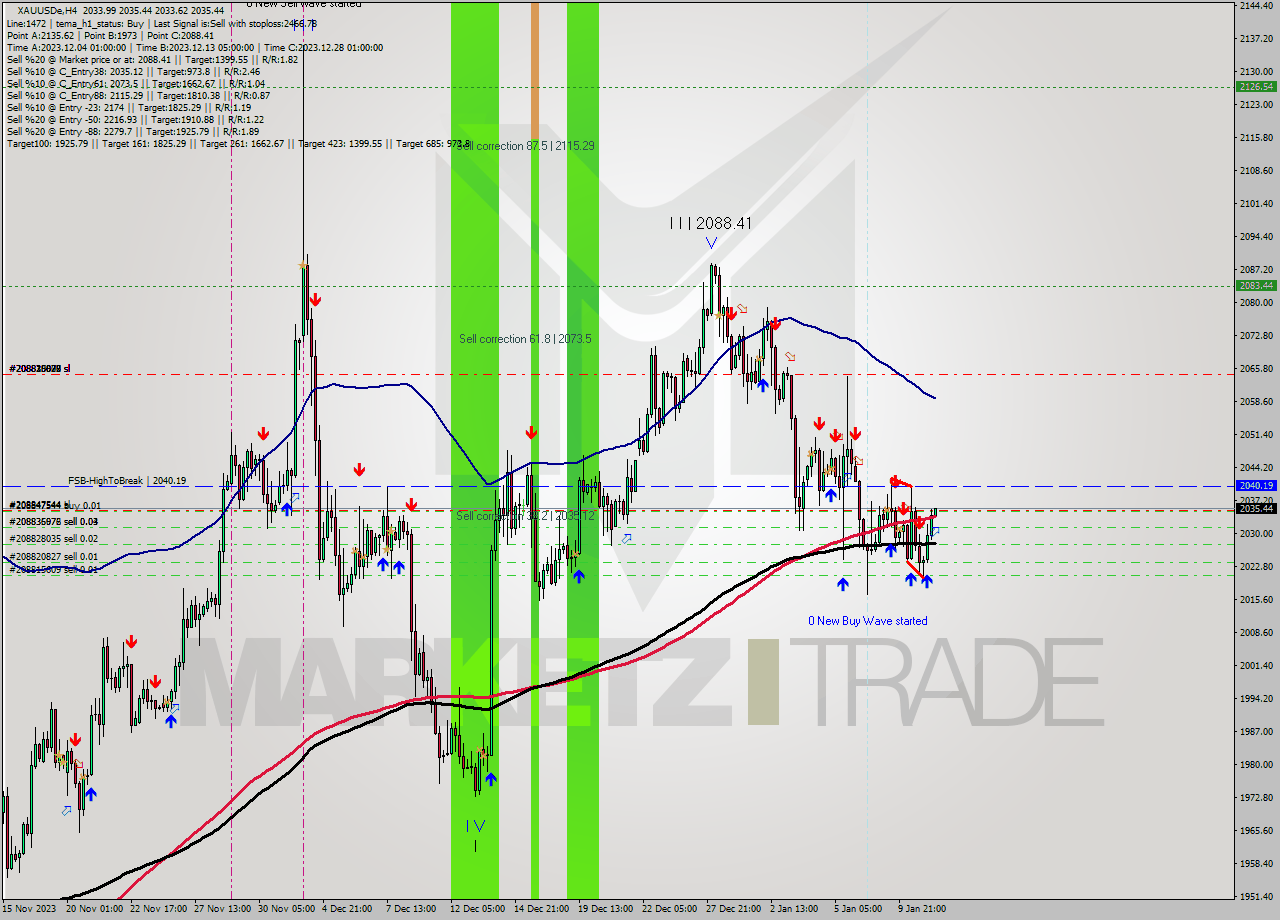Click the 'I I I 2088.41' wave label
This screenshot has width=1280, height=920.
pos(711,223)
